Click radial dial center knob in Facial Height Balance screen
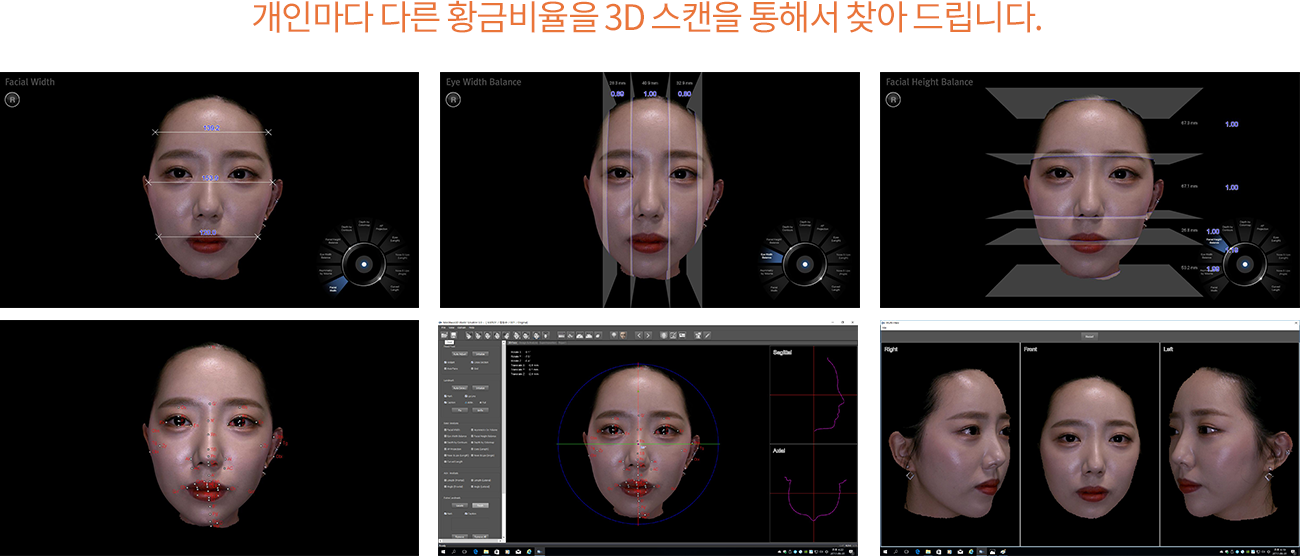1300x556 pixels. tap(1244, 264)
